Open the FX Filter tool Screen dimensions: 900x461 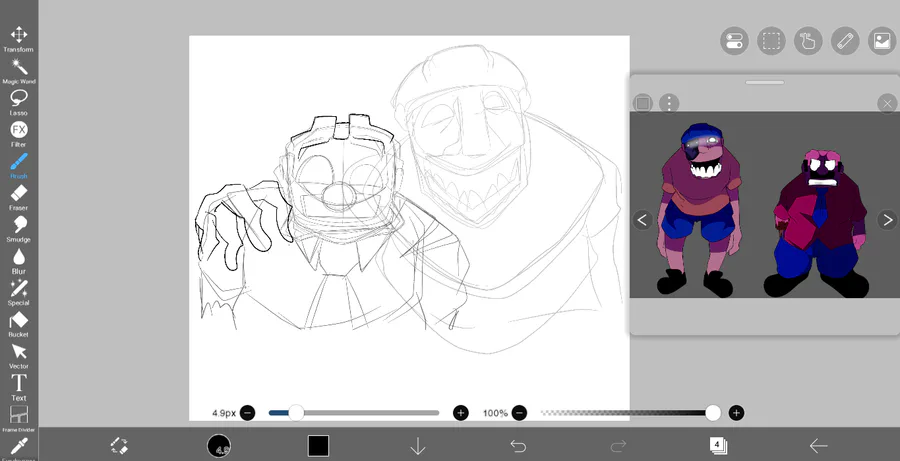pos(18,134)
